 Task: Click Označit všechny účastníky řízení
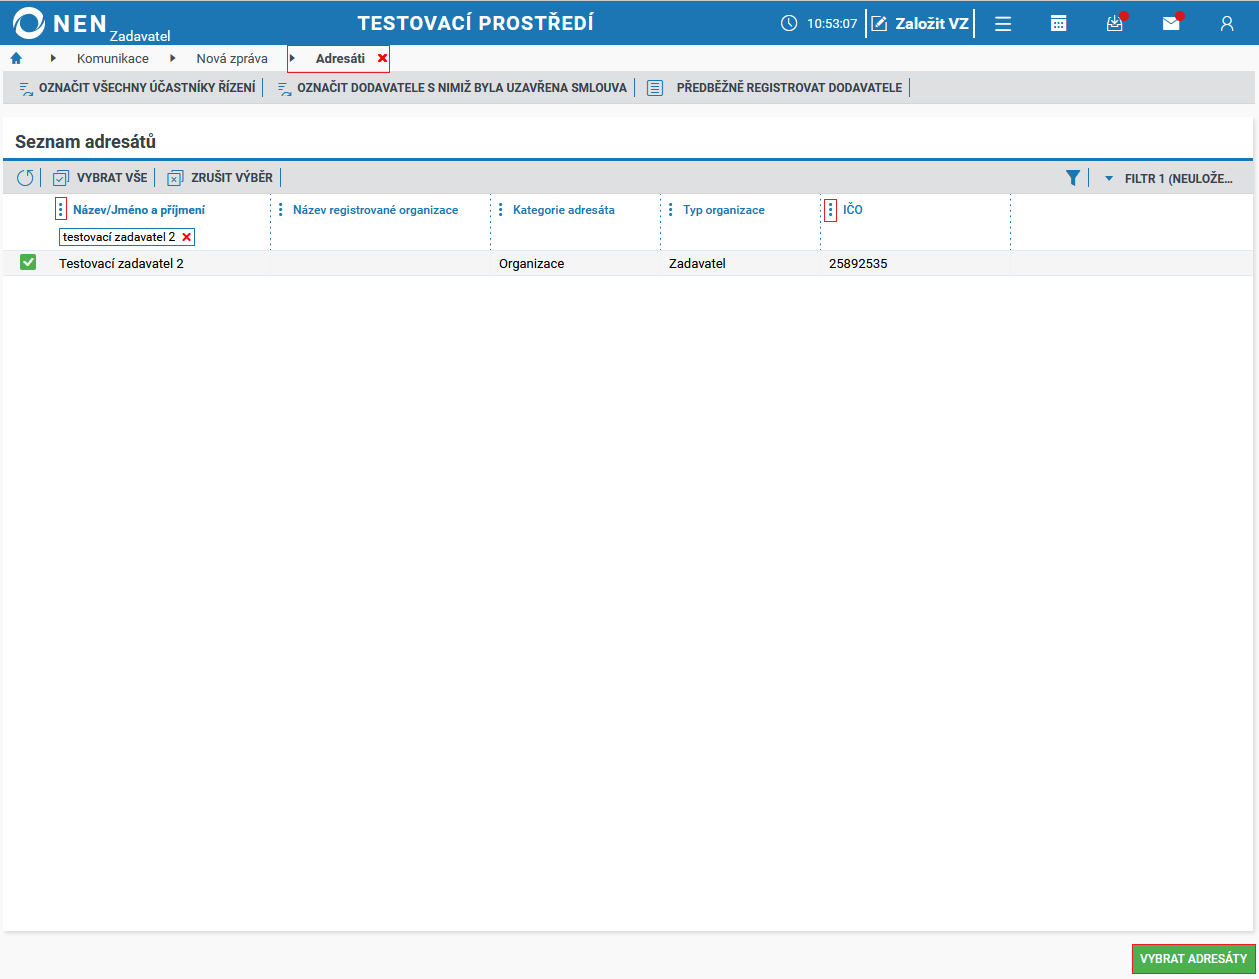[137, 88]
